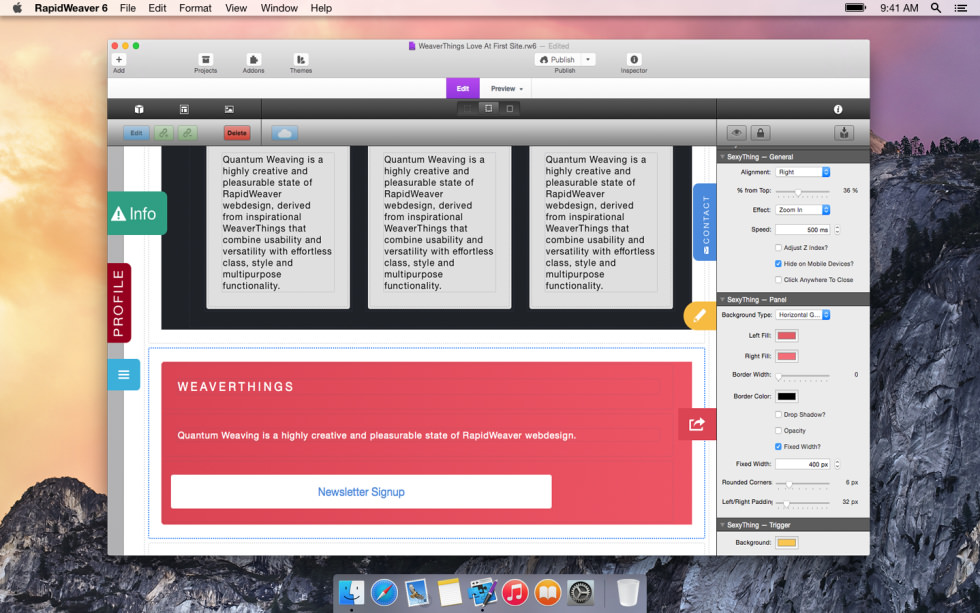This screenshot has width=980, height=613.
Task: Choose the dashed outline view mode icon
Action: [467, 109]
